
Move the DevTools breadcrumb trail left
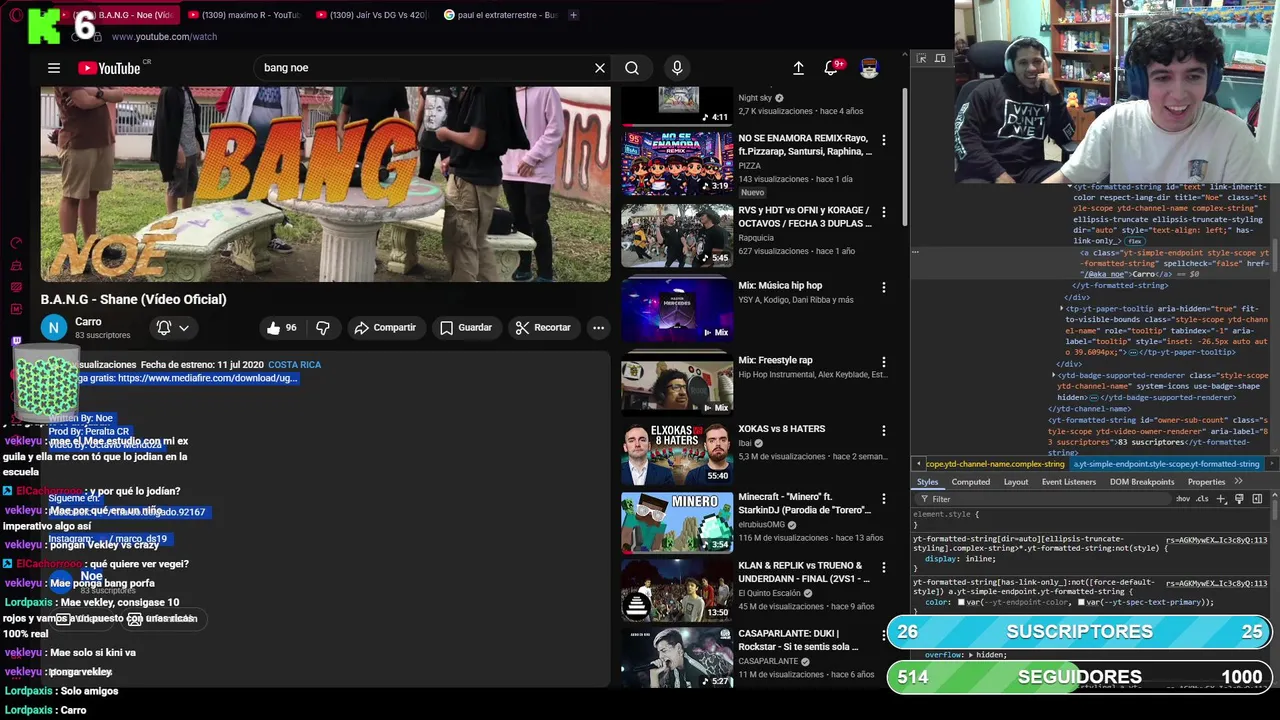(918, 464)
